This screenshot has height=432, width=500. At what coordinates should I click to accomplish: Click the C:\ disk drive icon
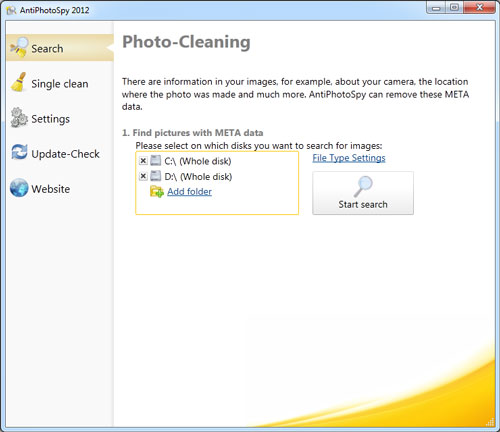coord(155,161)
